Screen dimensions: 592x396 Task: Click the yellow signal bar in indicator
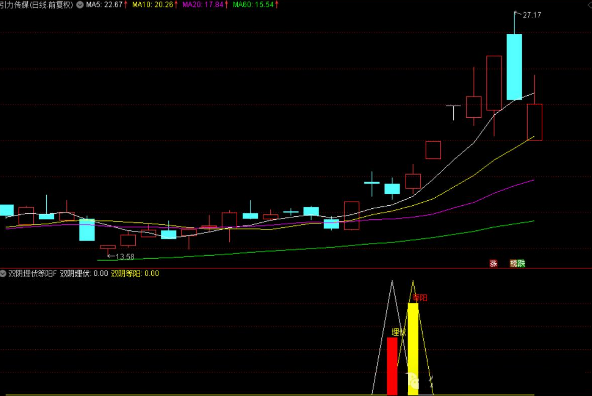point(413,349)
